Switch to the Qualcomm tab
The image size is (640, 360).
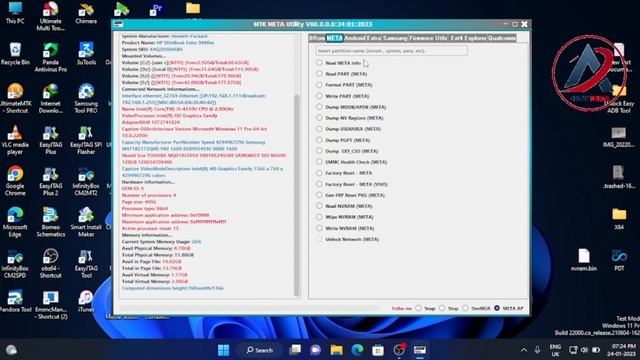point(502,38)
